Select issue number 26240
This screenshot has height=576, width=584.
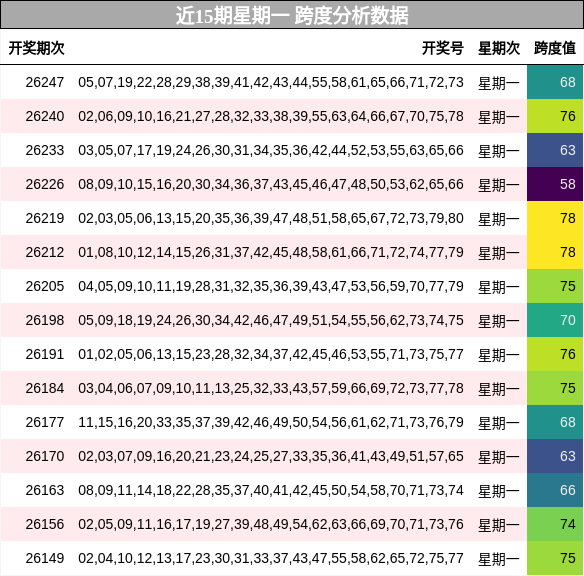[x=45, y=116]
